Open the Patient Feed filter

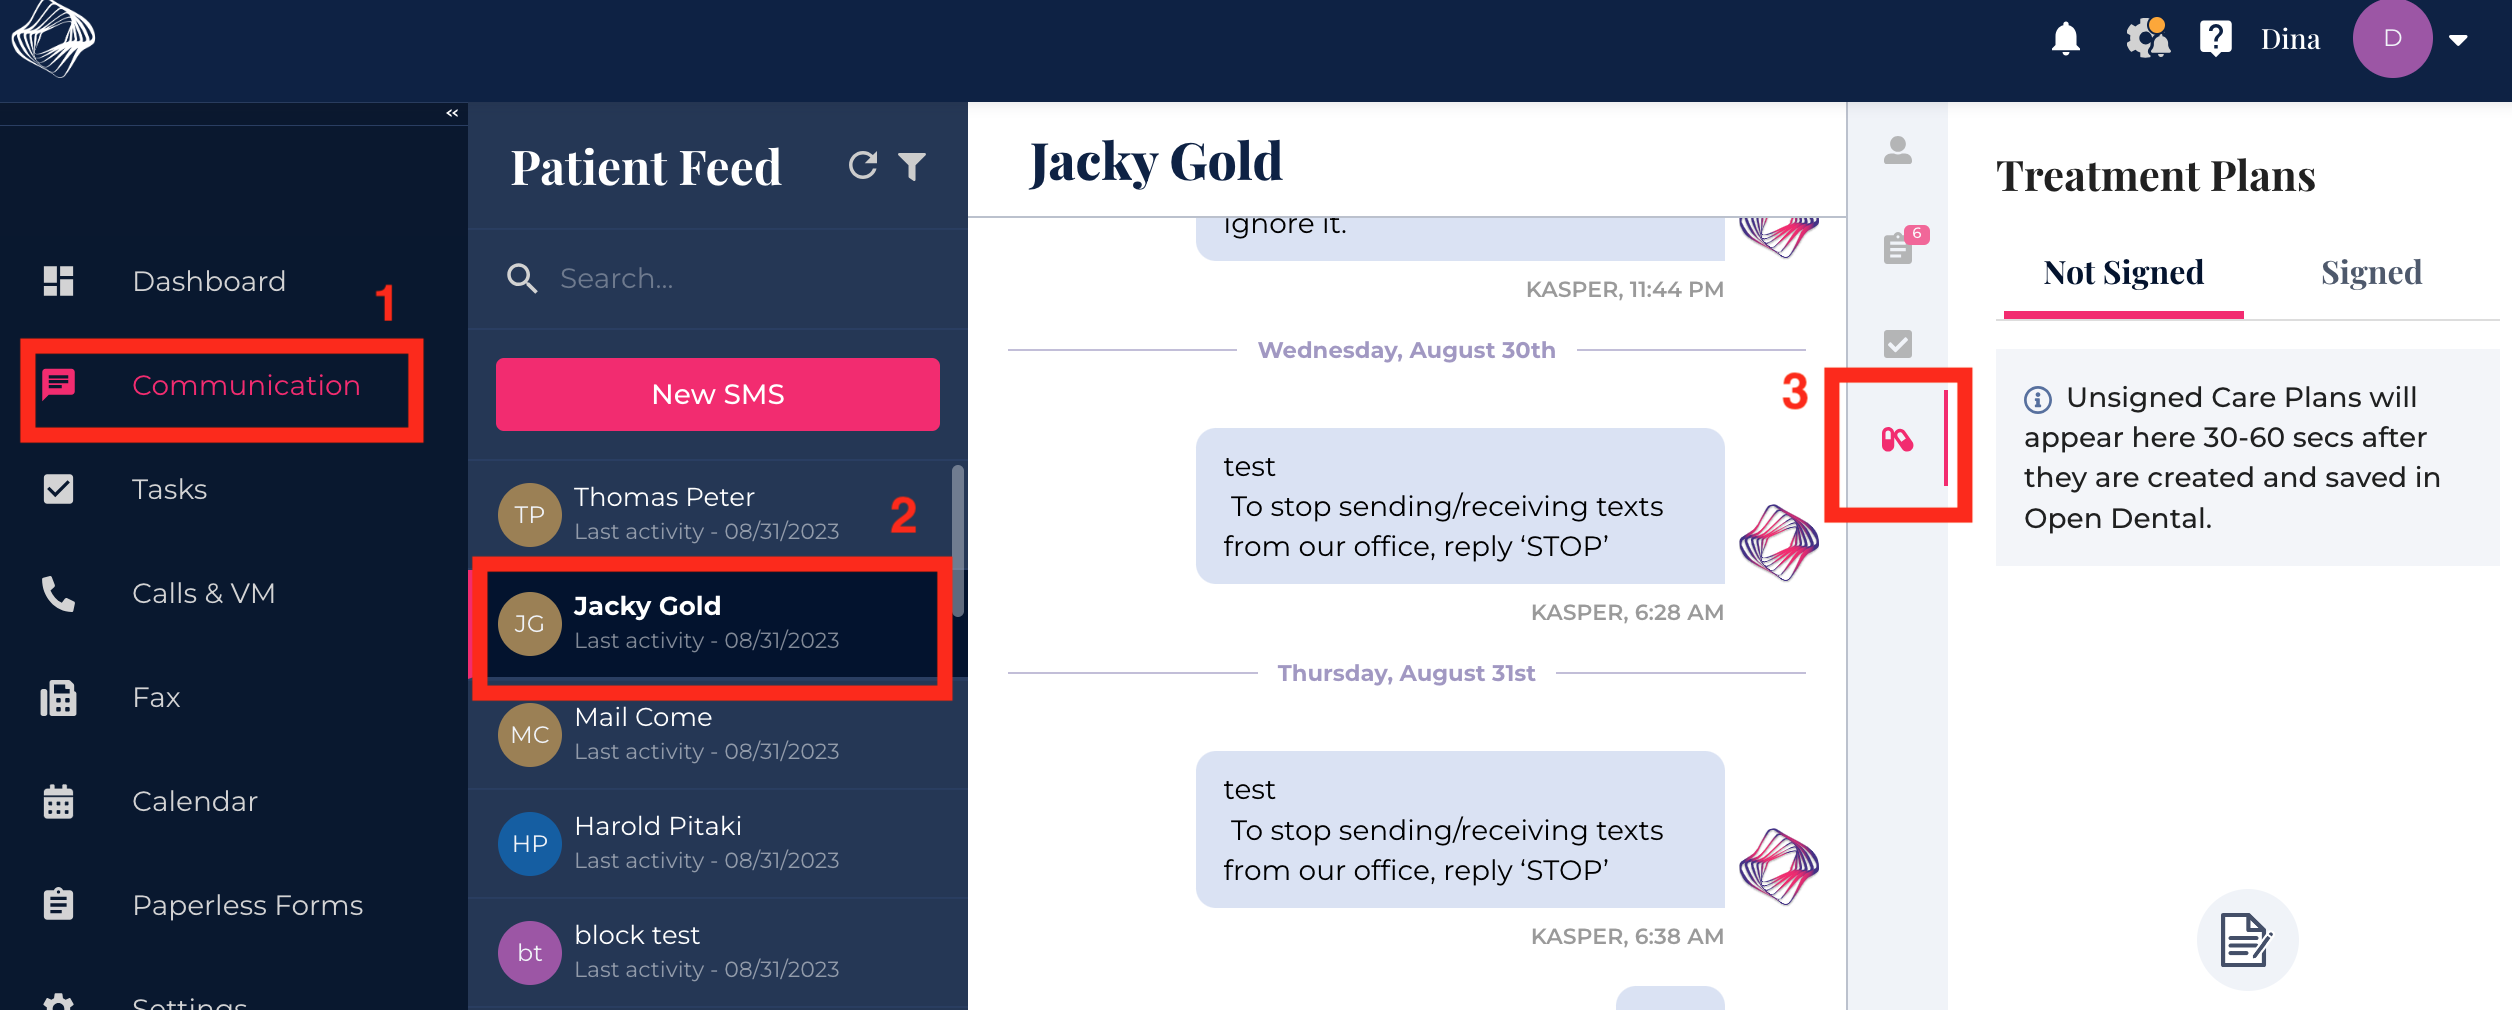click(x=912, y=166)
